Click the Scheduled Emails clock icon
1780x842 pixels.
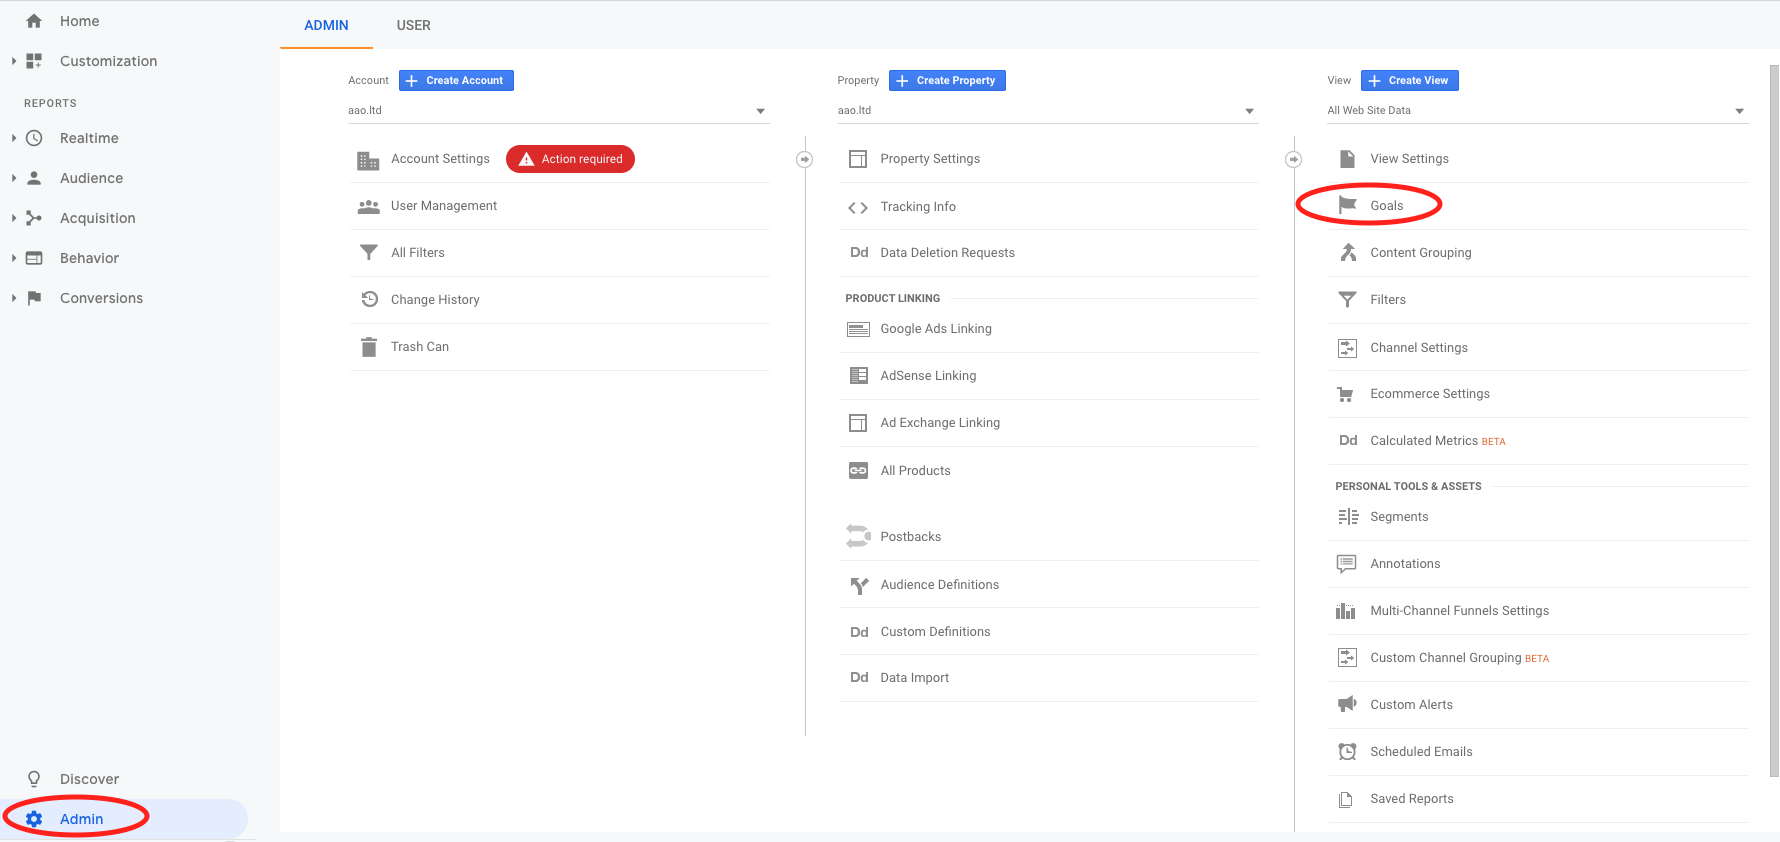click(1347, 751)
